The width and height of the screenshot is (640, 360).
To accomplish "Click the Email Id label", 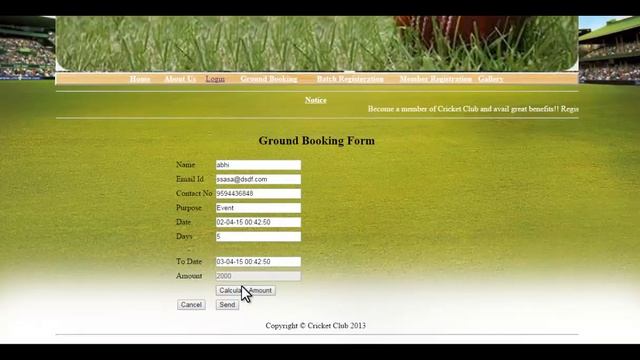I will pyautogui.click(x=190, y=179).
